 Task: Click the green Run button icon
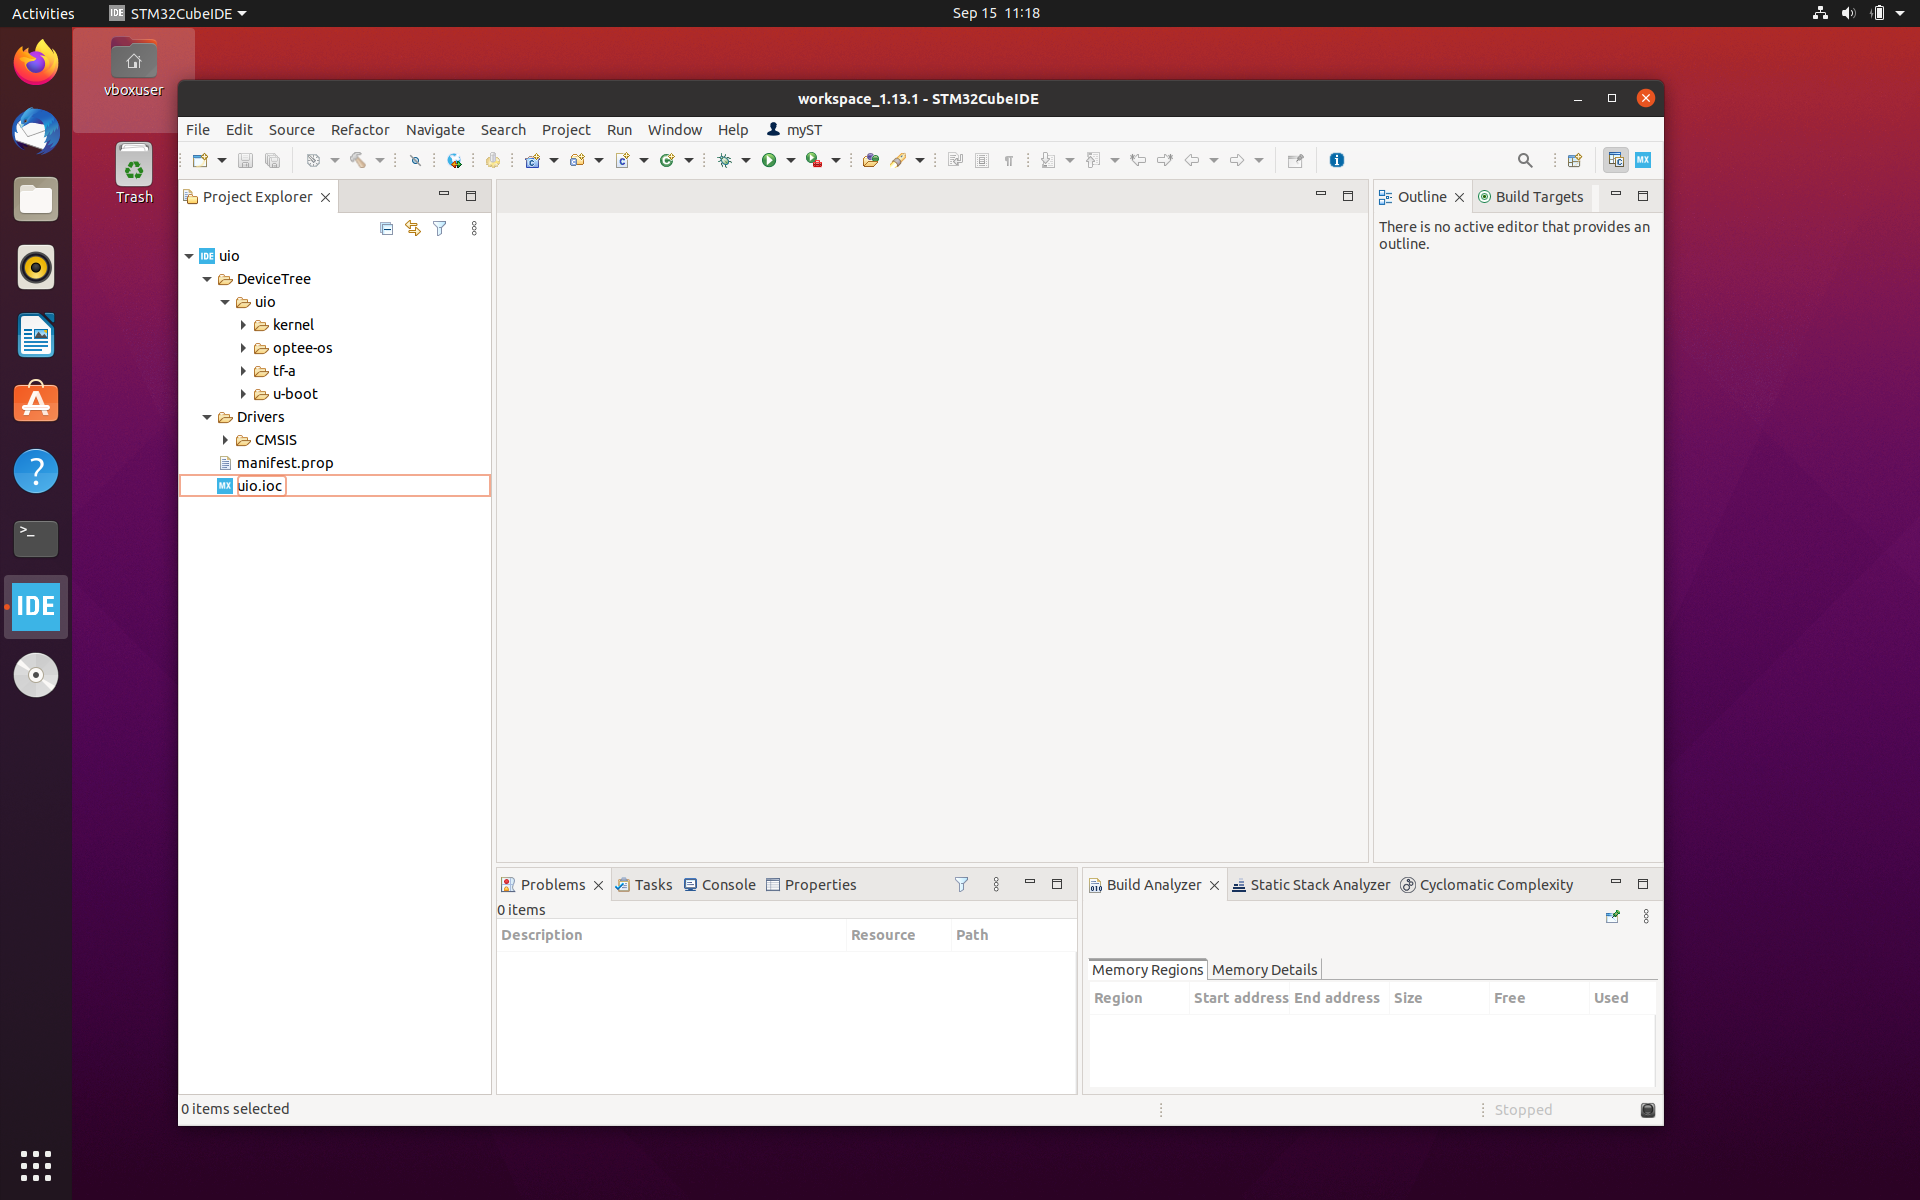[769, 160]
